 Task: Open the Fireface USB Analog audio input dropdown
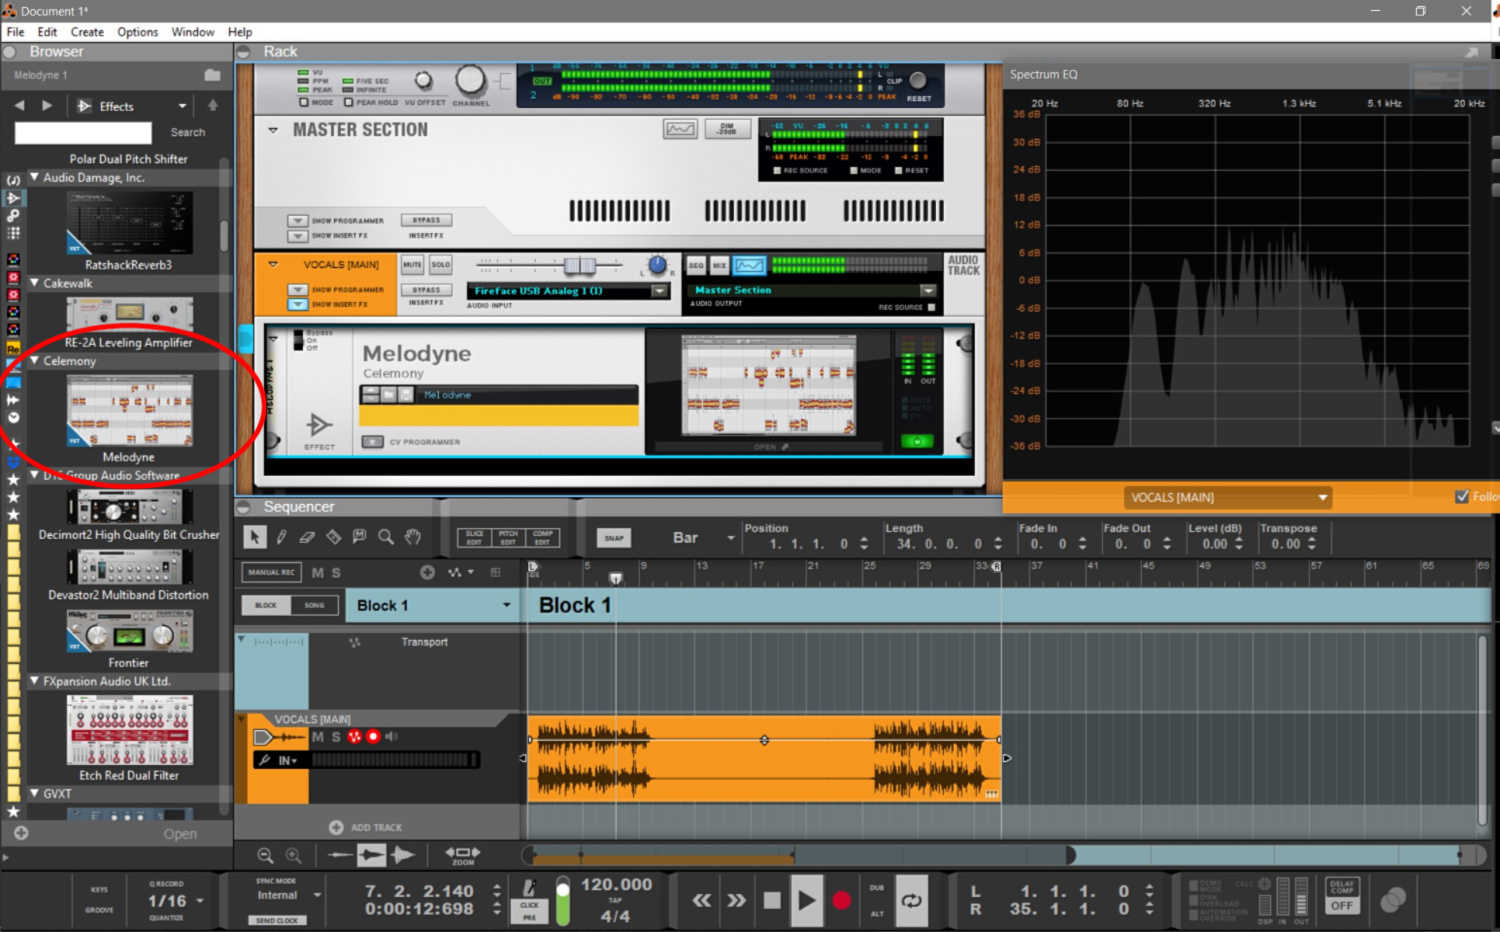click(x=659, y=291)
